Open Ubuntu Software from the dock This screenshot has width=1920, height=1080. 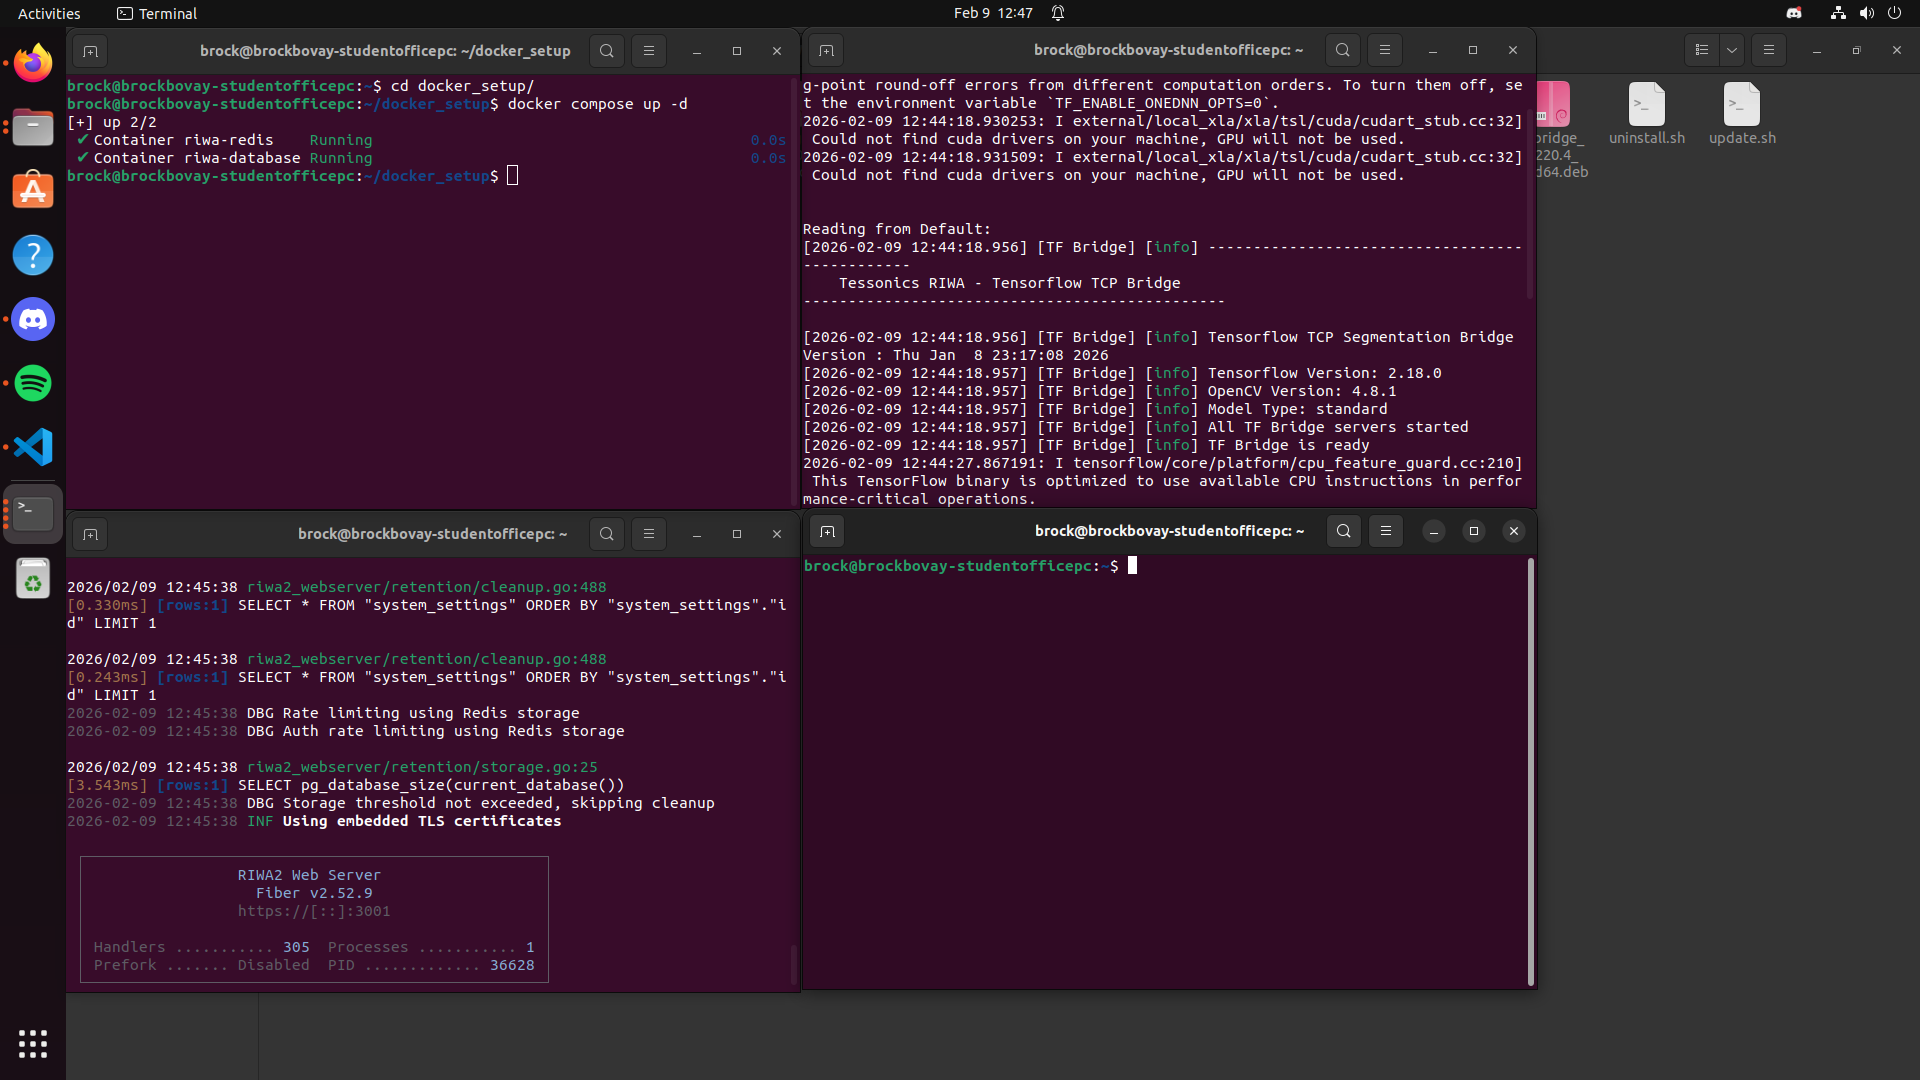tap(33, 192)
